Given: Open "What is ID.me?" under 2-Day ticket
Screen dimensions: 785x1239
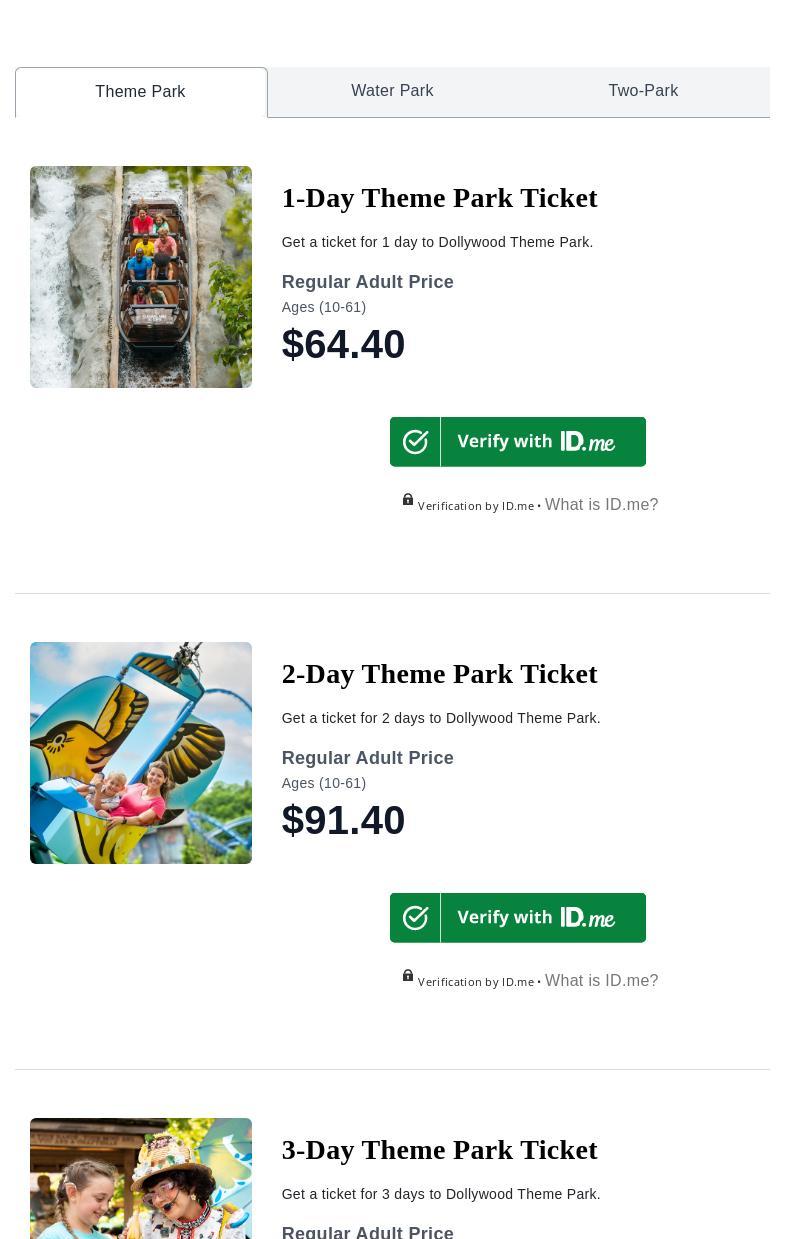Looking at the screenshot, I should click(601, 981).
